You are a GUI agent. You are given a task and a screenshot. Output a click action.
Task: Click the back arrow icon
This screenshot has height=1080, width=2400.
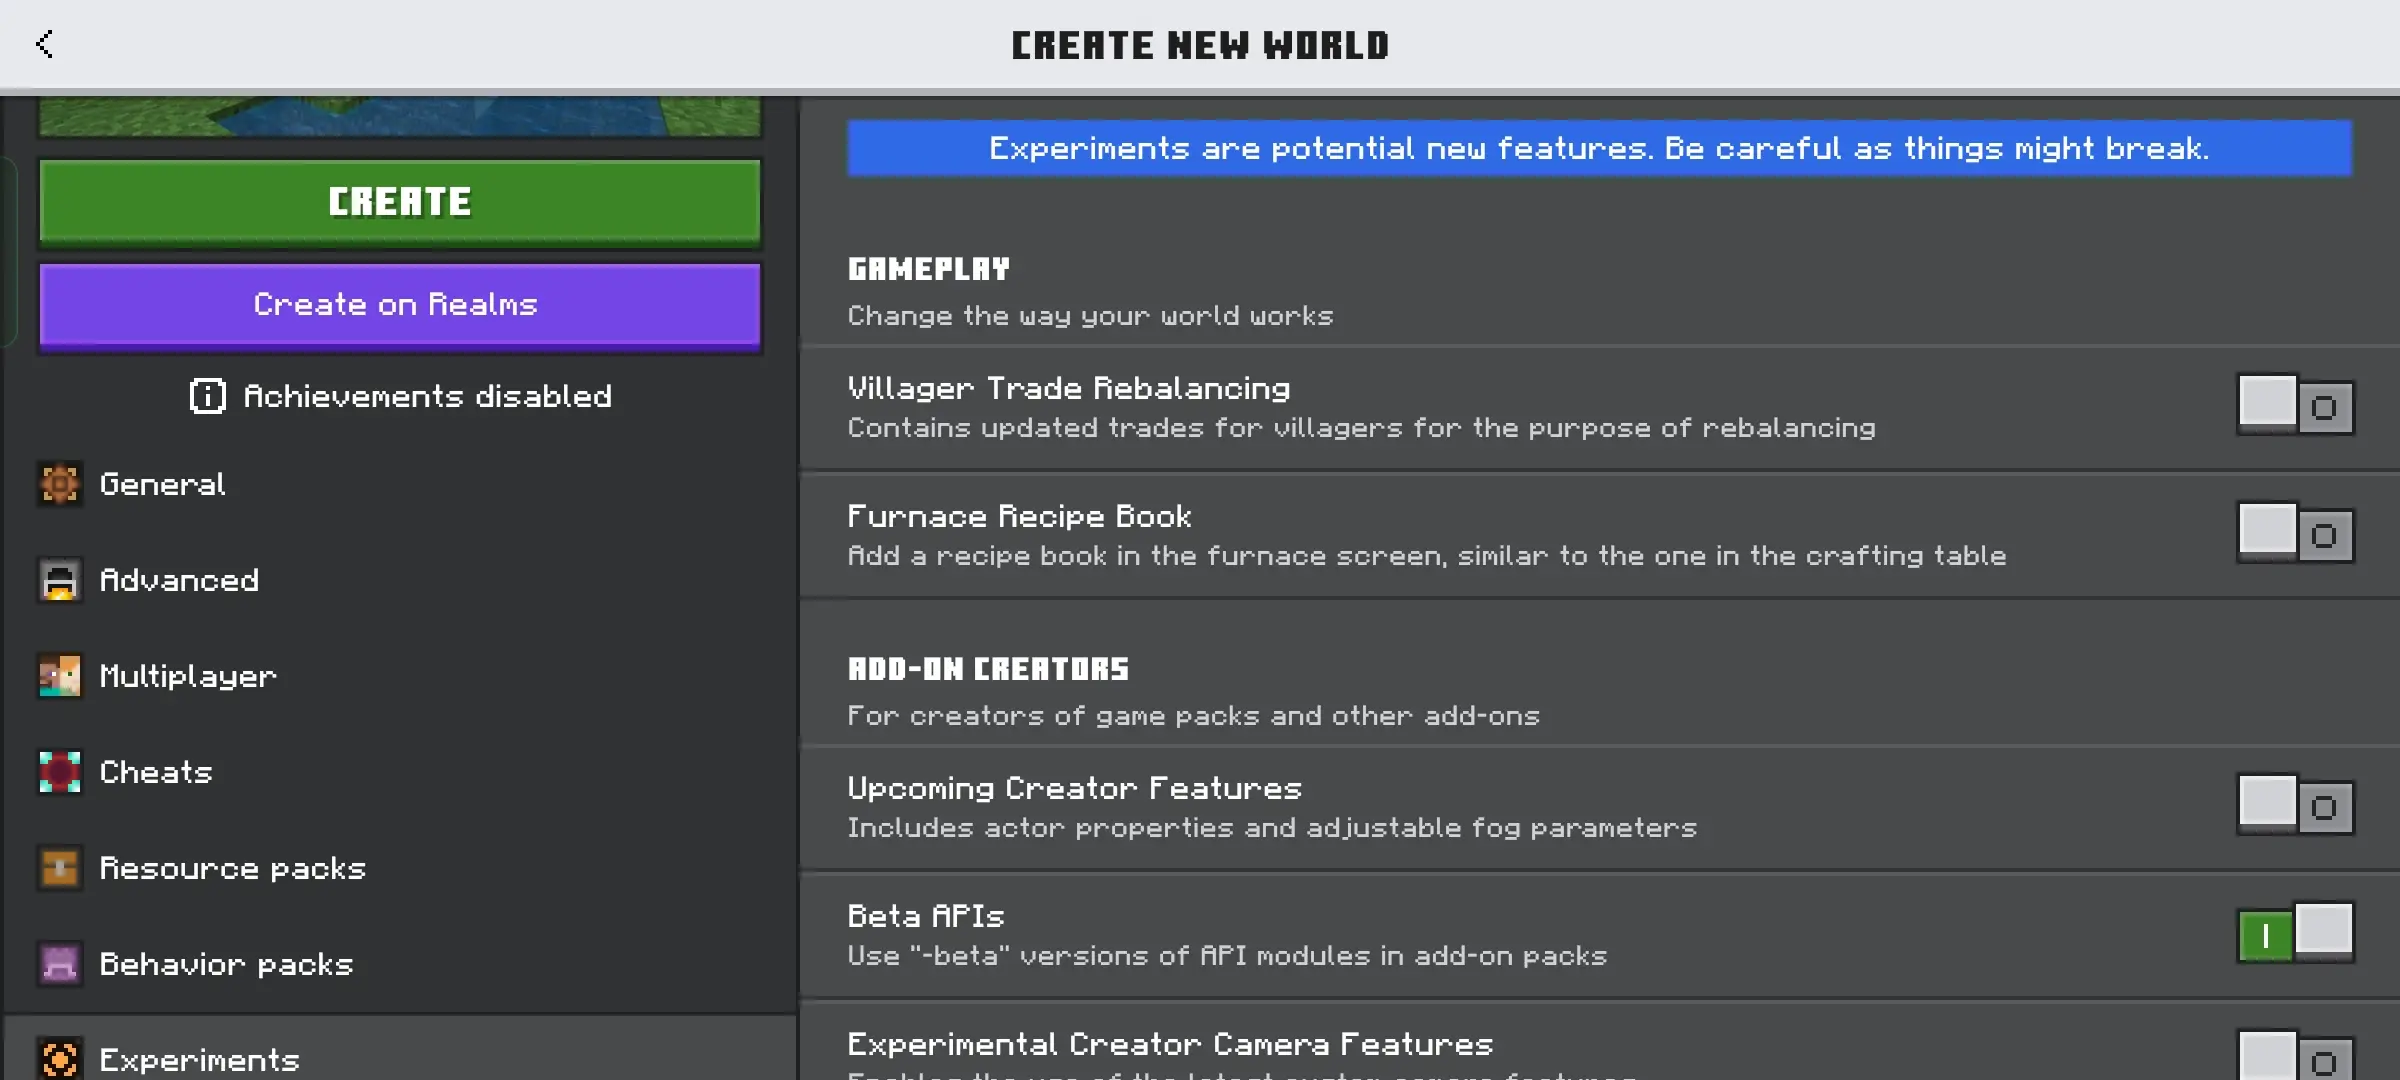pos(45,44)
